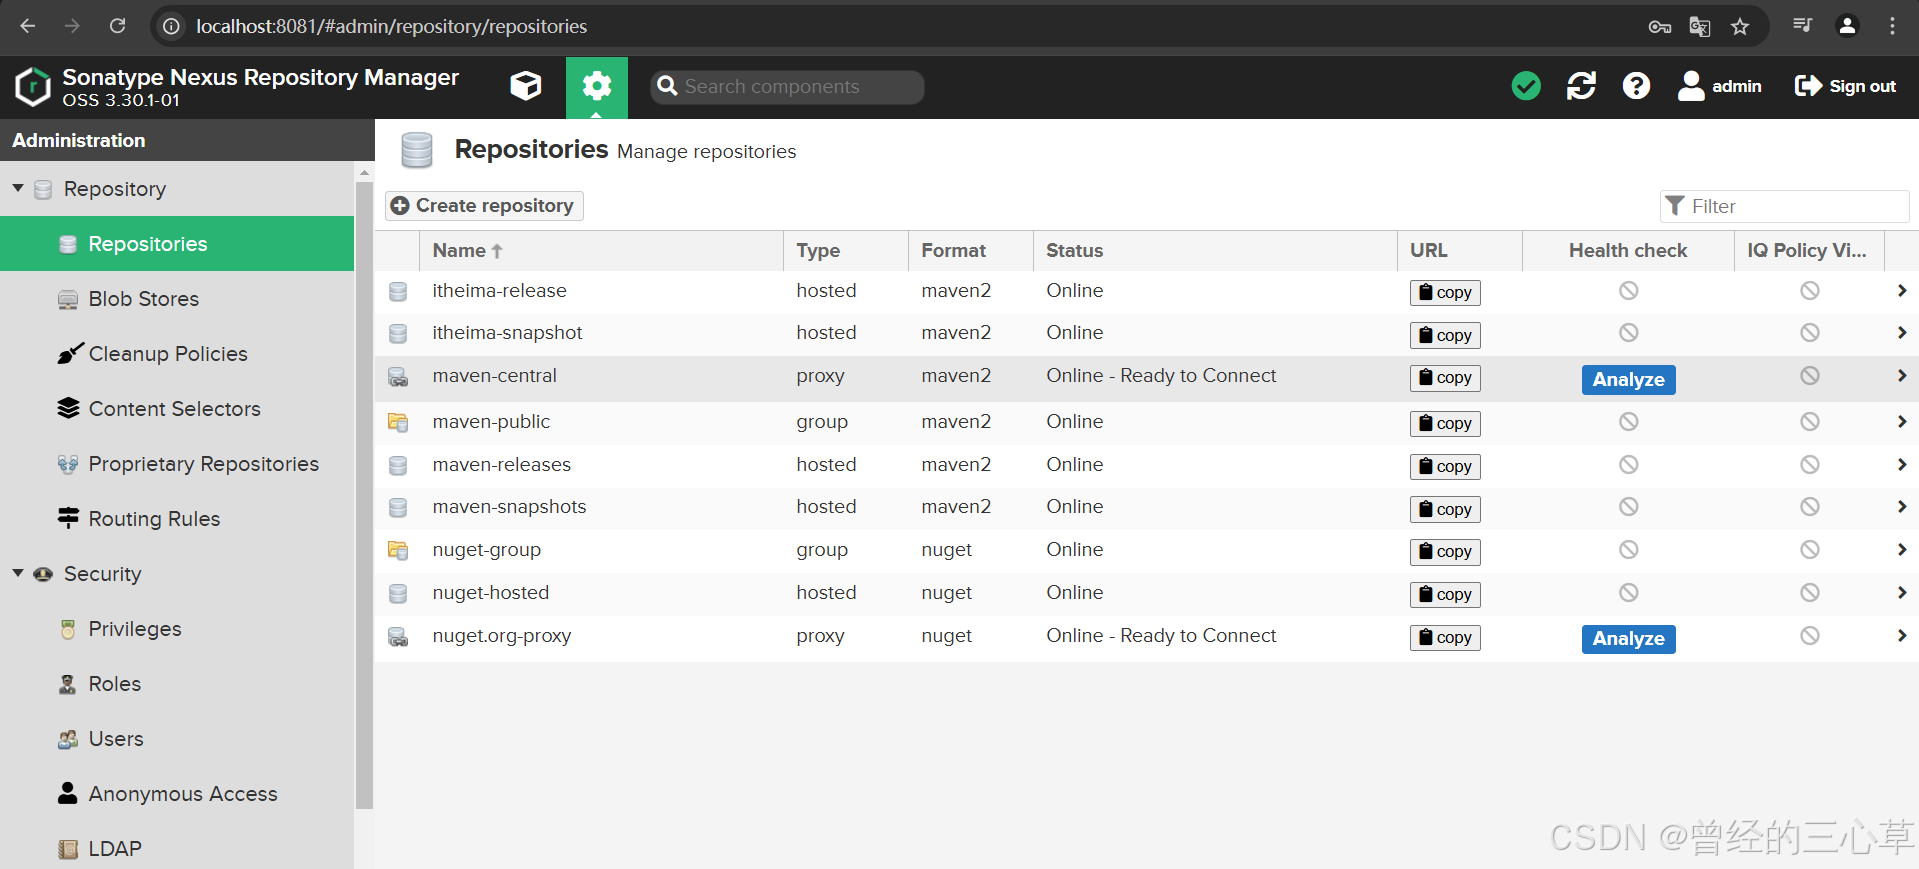1919x869 pixels.
Task: Focus the Search components field
Action: point(787,87)
